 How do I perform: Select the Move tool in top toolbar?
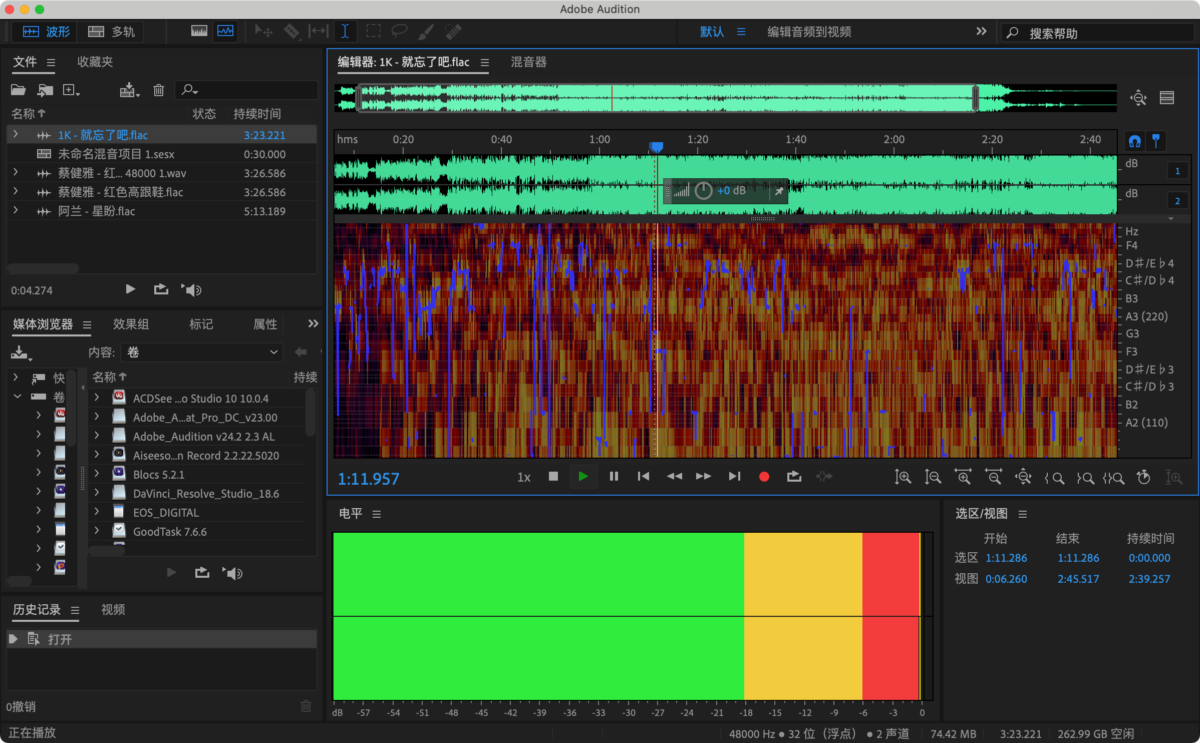264,32
